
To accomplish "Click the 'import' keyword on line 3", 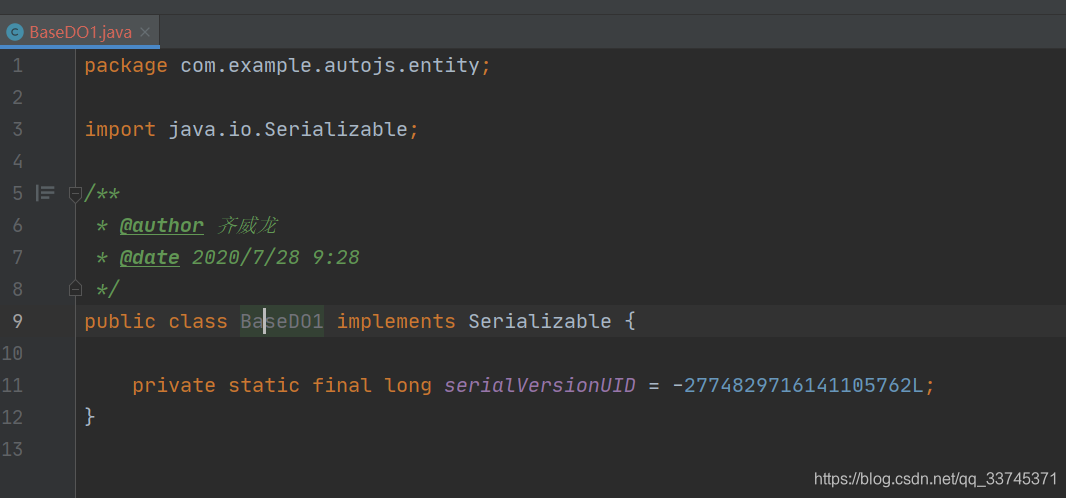I will click(120, 129).
